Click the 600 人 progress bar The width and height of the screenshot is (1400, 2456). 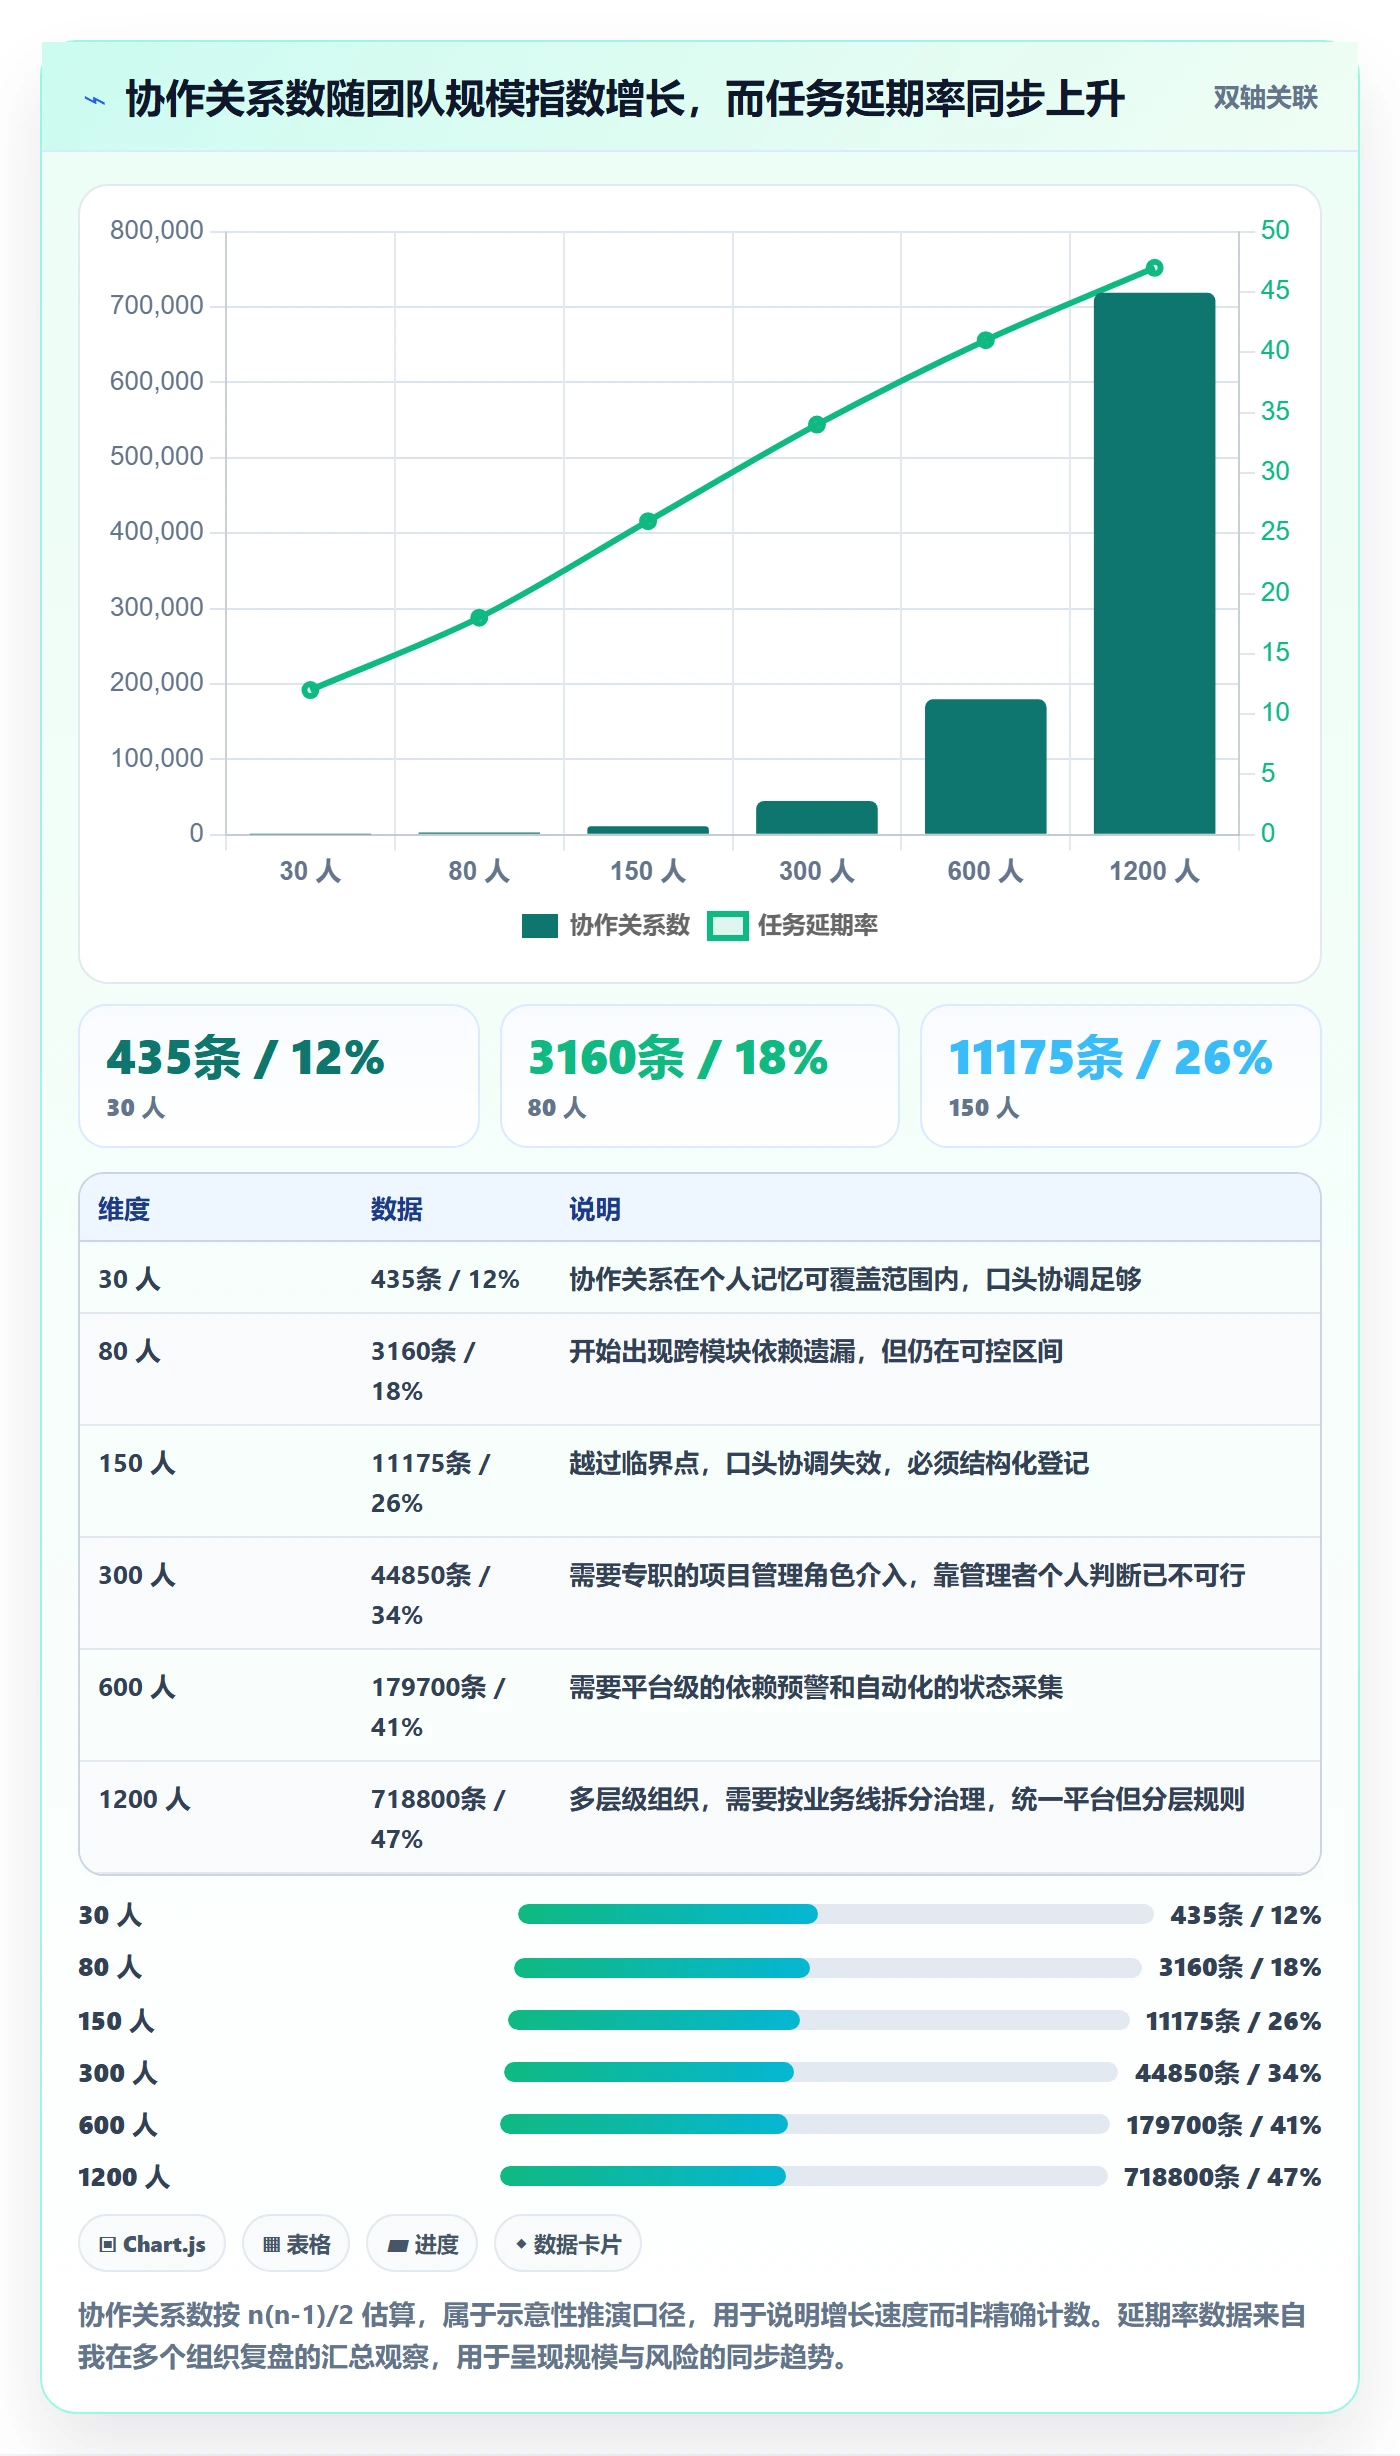tap(805, 2124)
